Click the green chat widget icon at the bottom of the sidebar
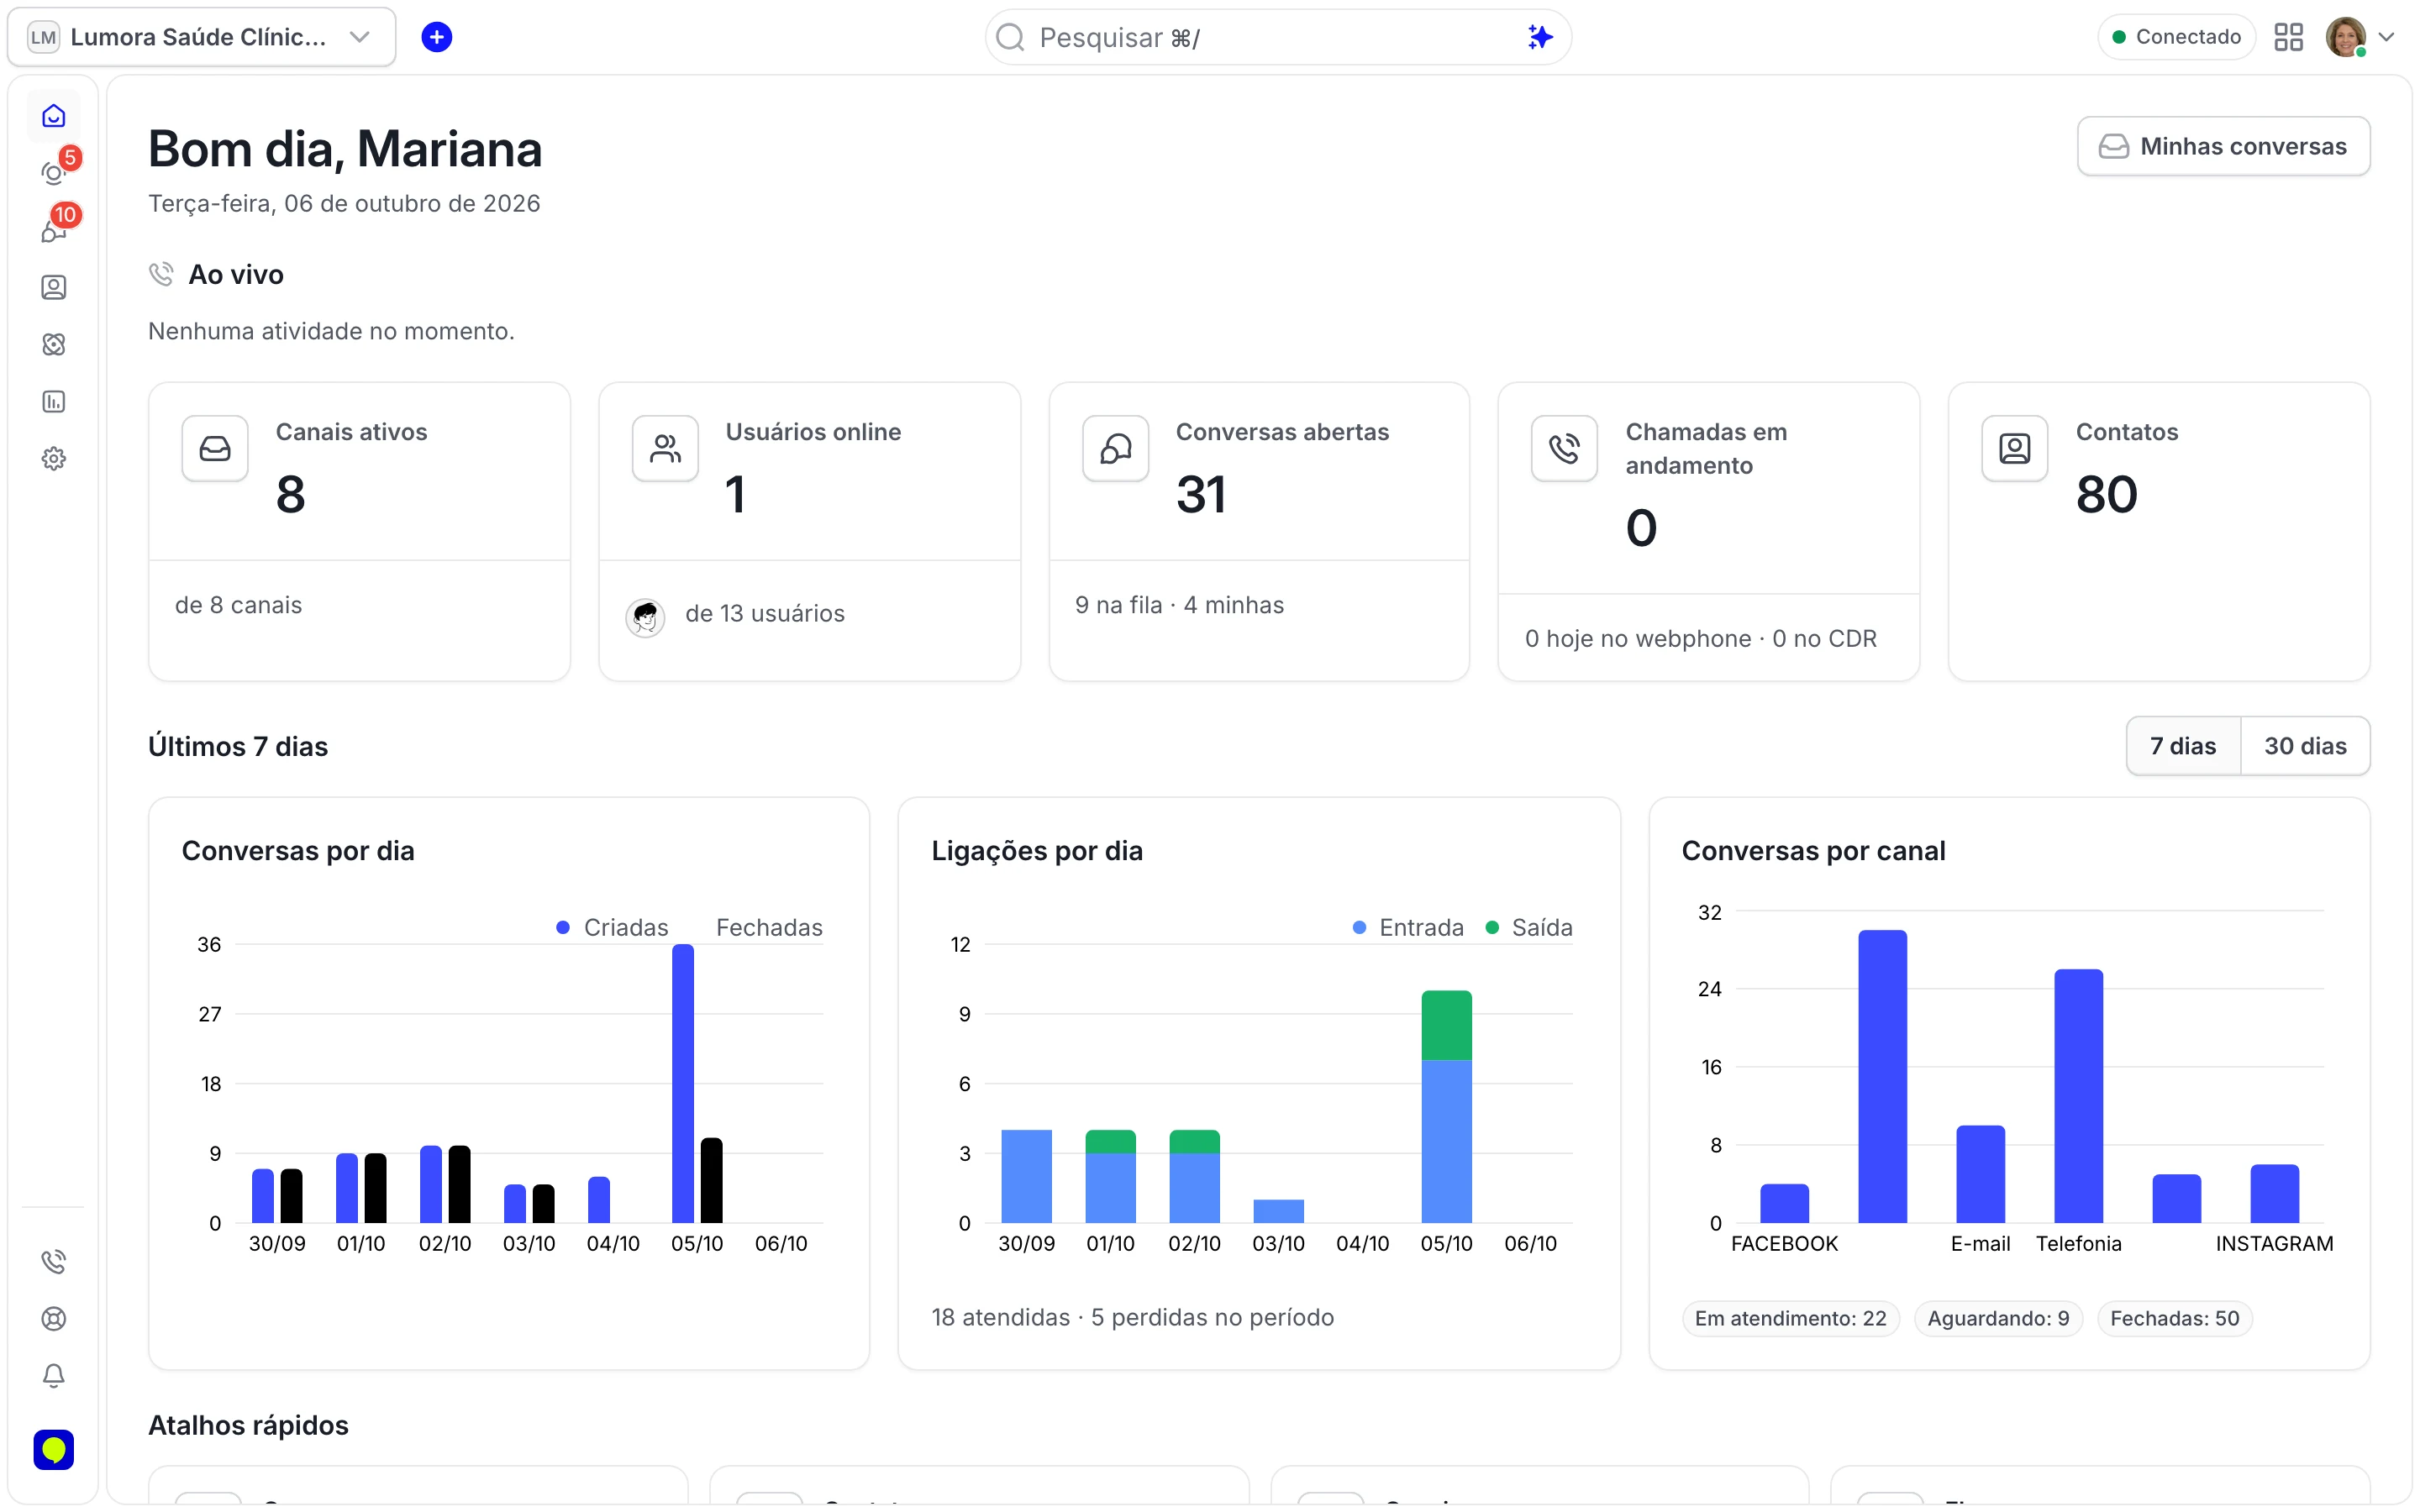Image resolution: width=2420 pixels, height=1512 pixels. click(x=54, y=1449)
